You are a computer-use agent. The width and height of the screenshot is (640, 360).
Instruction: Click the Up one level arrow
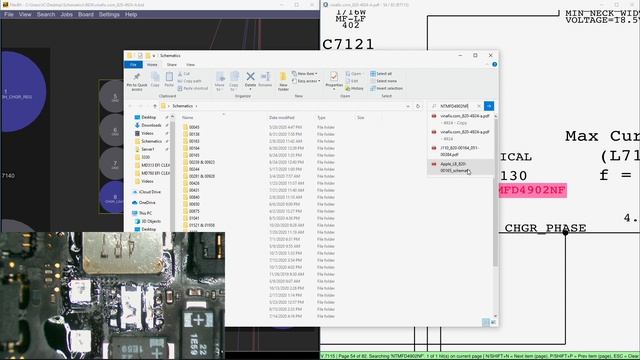point(155,106)
